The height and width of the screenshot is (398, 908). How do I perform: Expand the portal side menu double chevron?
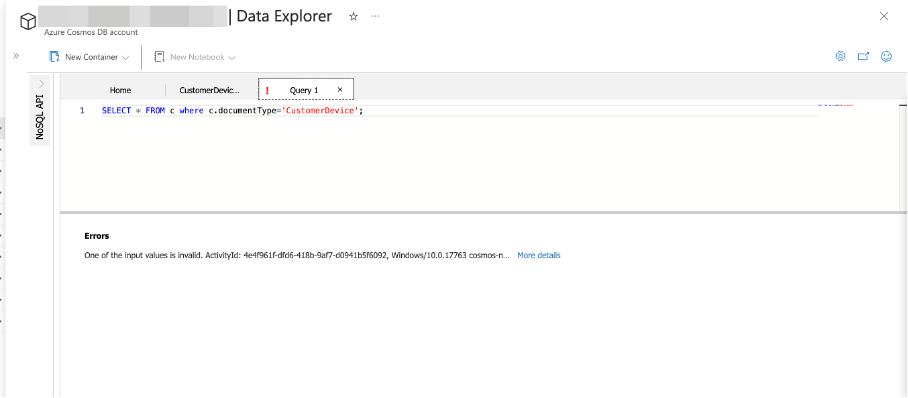pos(16,56)
